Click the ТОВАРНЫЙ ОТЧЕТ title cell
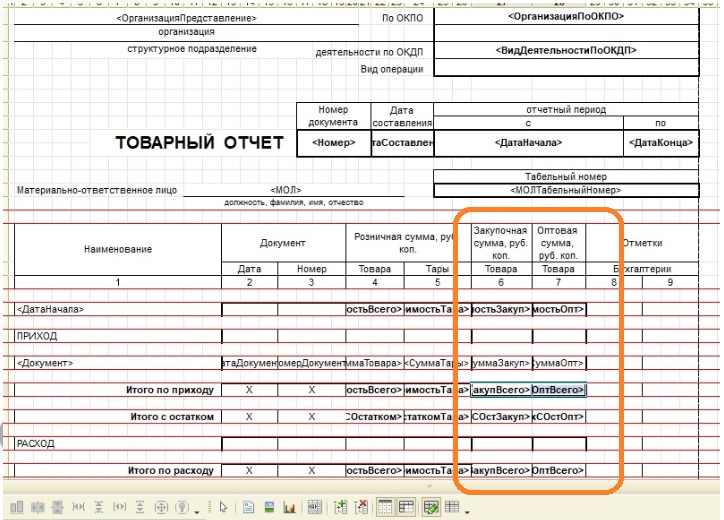This screenshot has height=520, width=724. point(200,143)
